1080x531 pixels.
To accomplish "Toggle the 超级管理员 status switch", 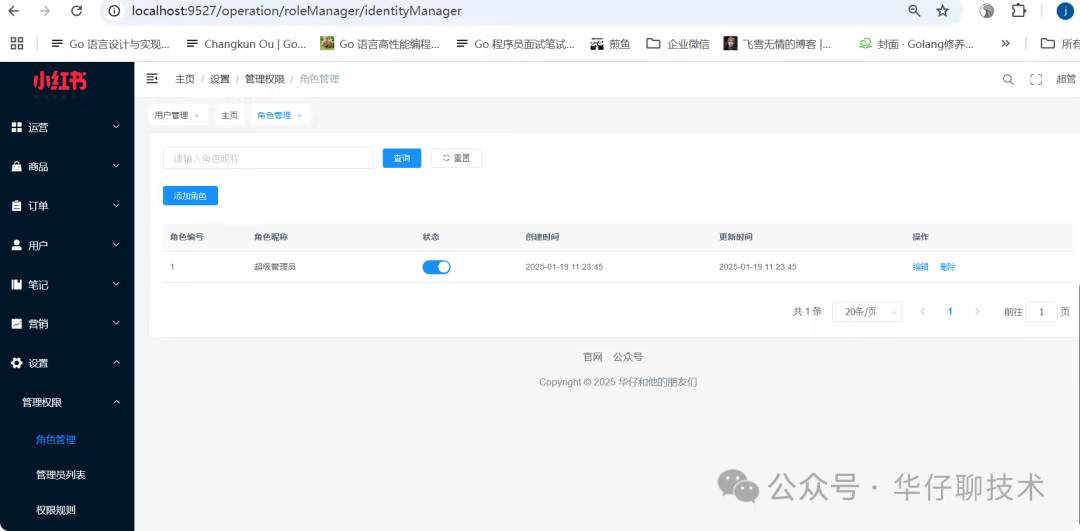I will pos(436,267).
